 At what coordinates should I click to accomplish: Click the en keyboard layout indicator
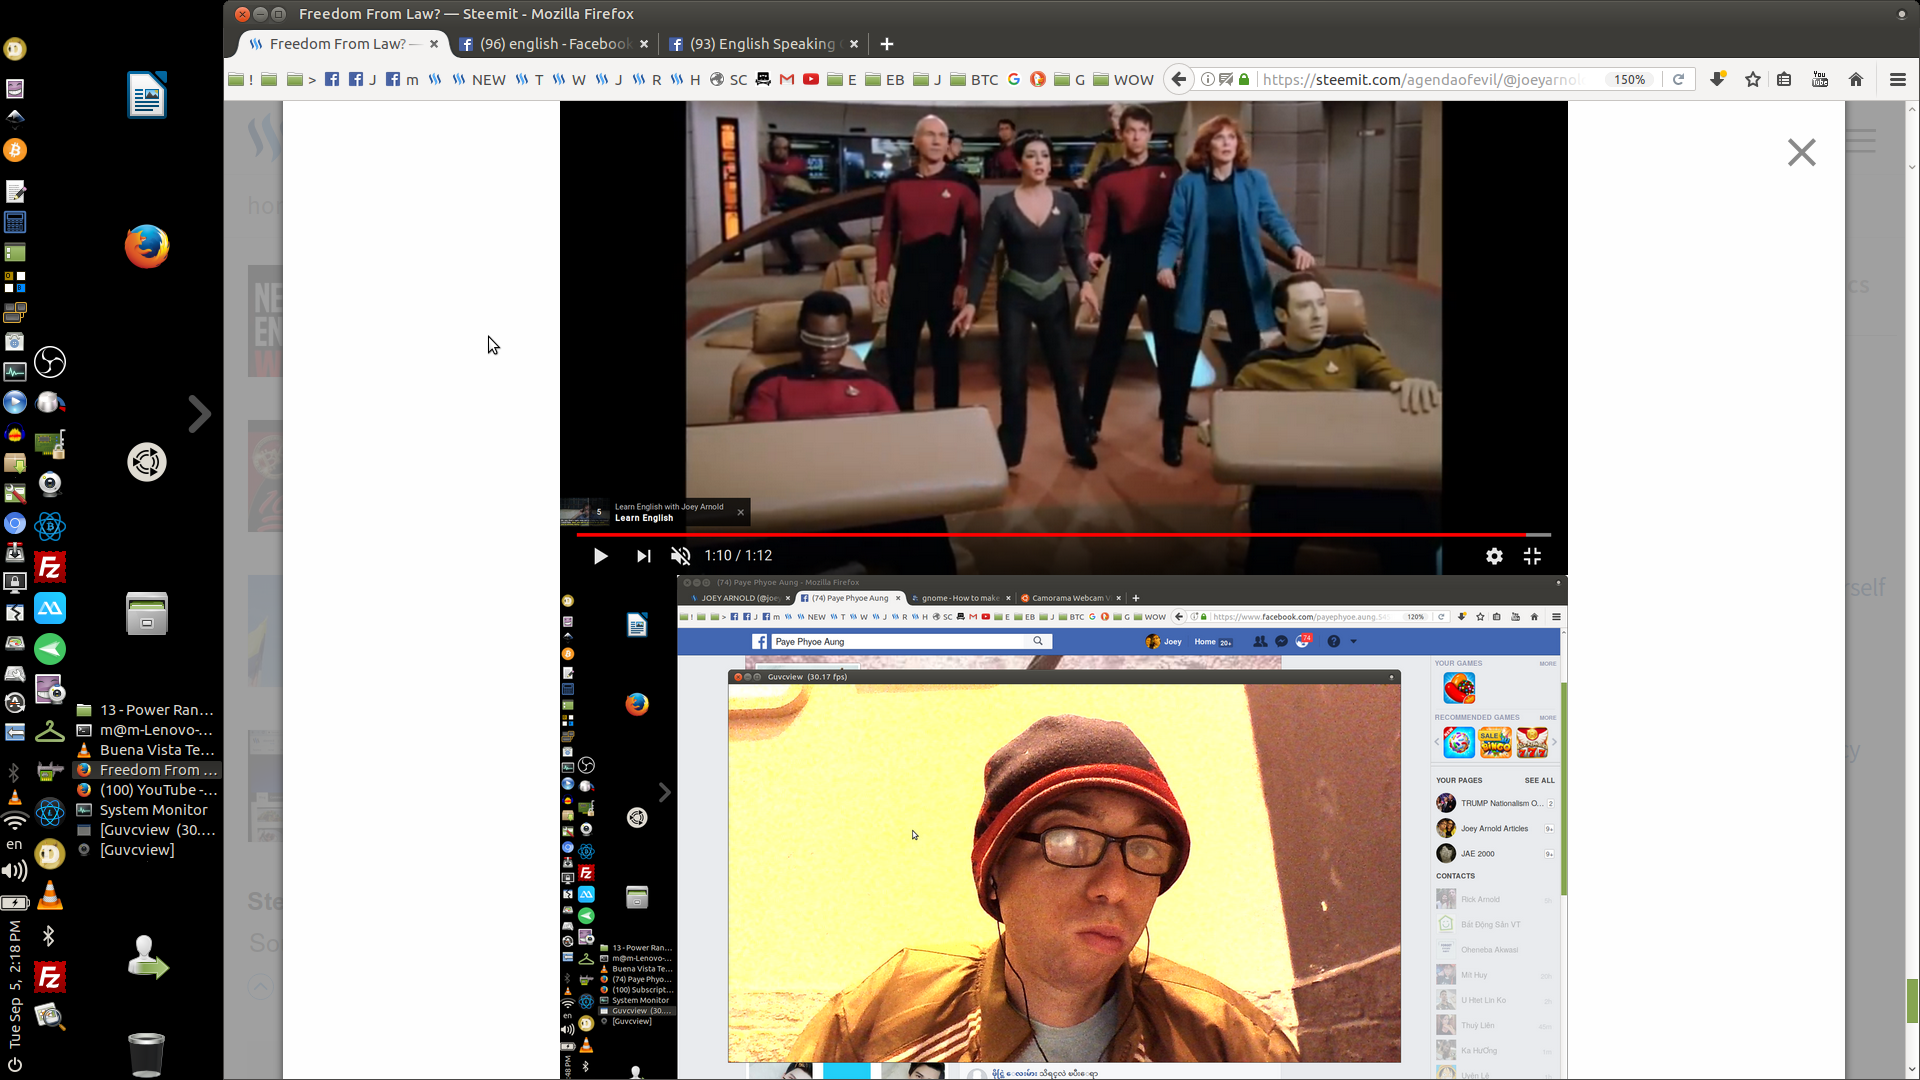(15, 845)
